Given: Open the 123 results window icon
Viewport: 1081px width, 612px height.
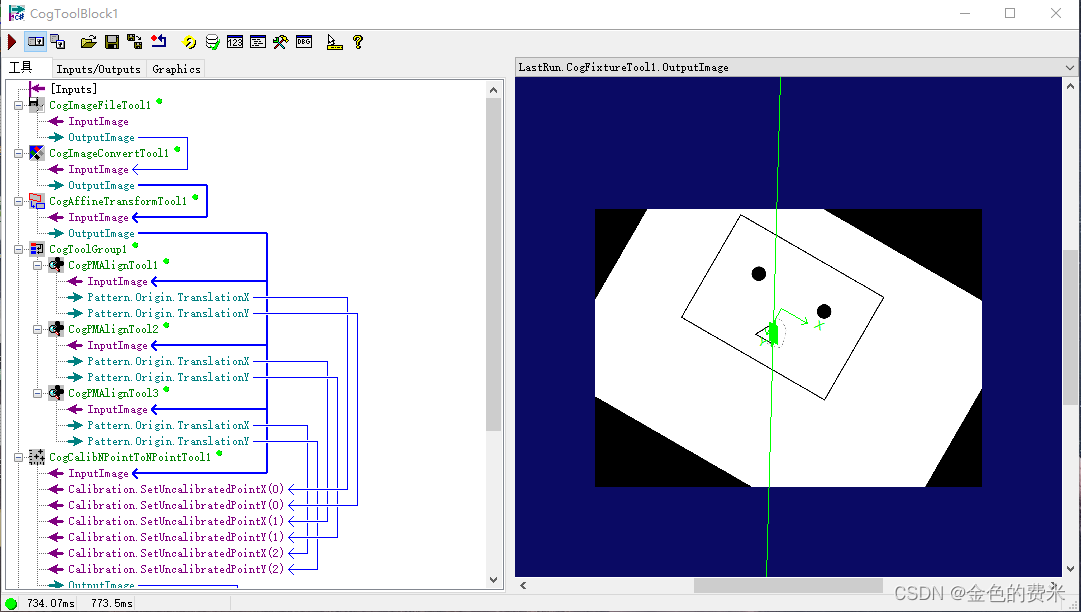Looking at the screenshot, I should point(234,42).
